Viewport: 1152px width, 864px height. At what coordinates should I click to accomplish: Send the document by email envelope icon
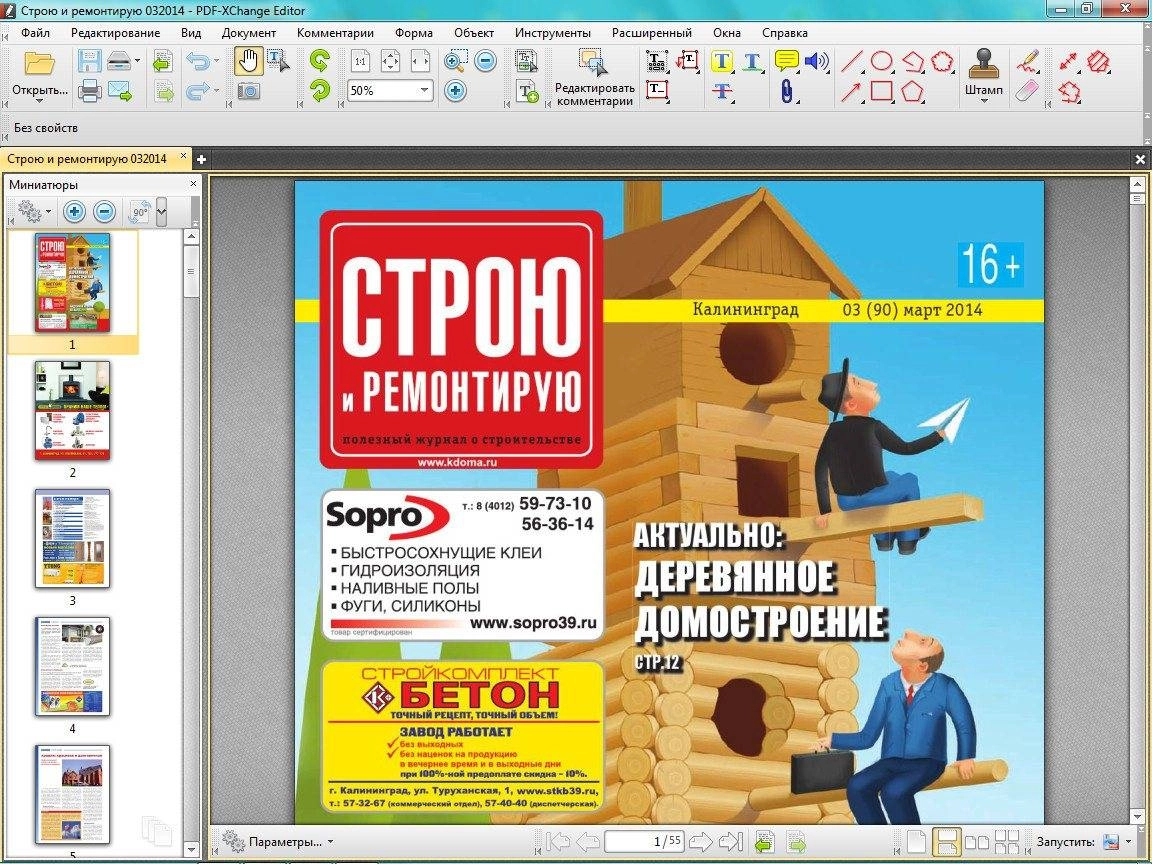[119, 91]
